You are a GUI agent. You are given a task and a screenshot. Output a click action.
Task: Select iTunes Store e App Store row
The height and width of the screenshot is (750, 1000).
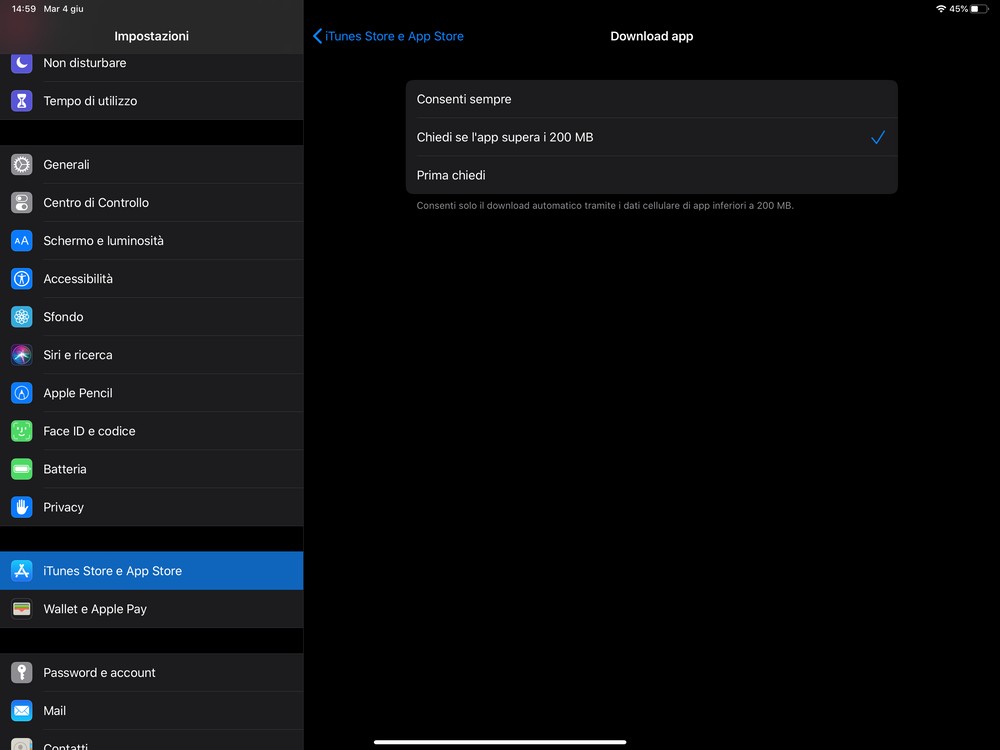[152, 571]
